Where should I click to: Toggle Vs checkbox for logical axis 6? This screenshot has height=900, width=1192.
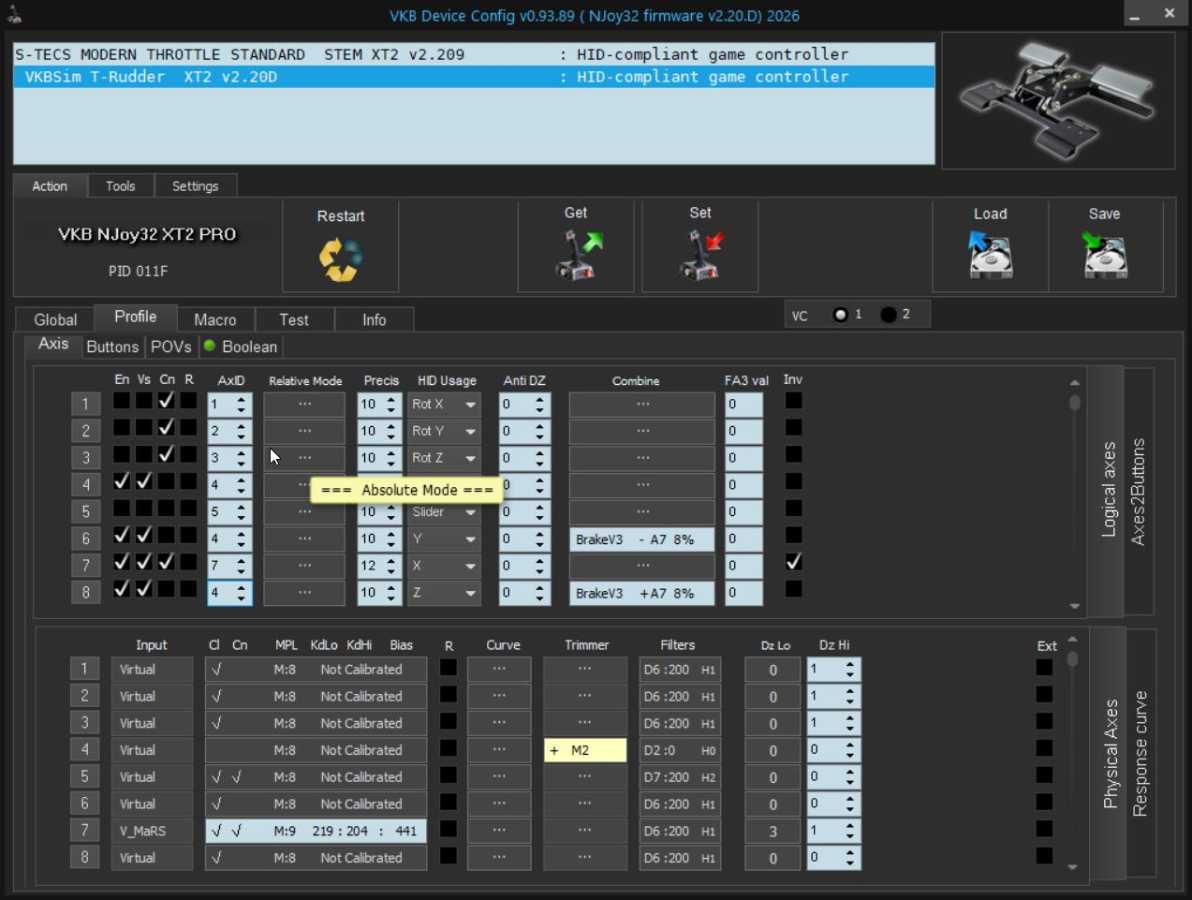pyautogui.click(x=144, y=534)
